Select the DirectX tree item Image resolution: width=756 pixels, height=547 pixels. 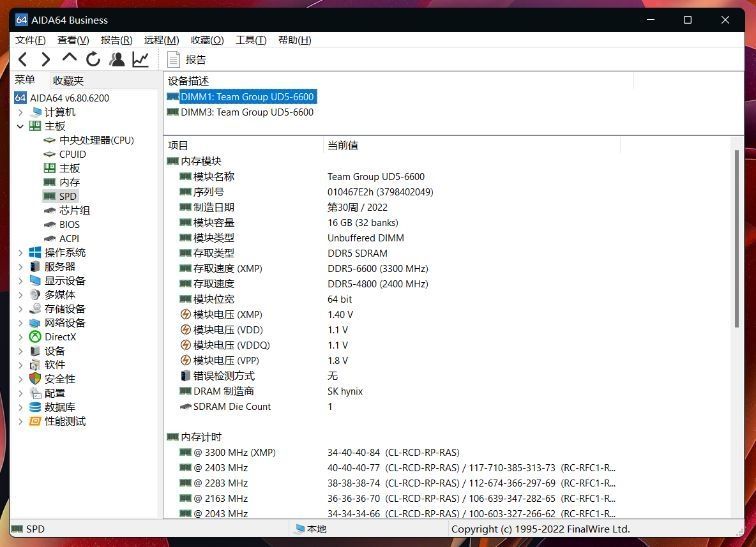60,337
